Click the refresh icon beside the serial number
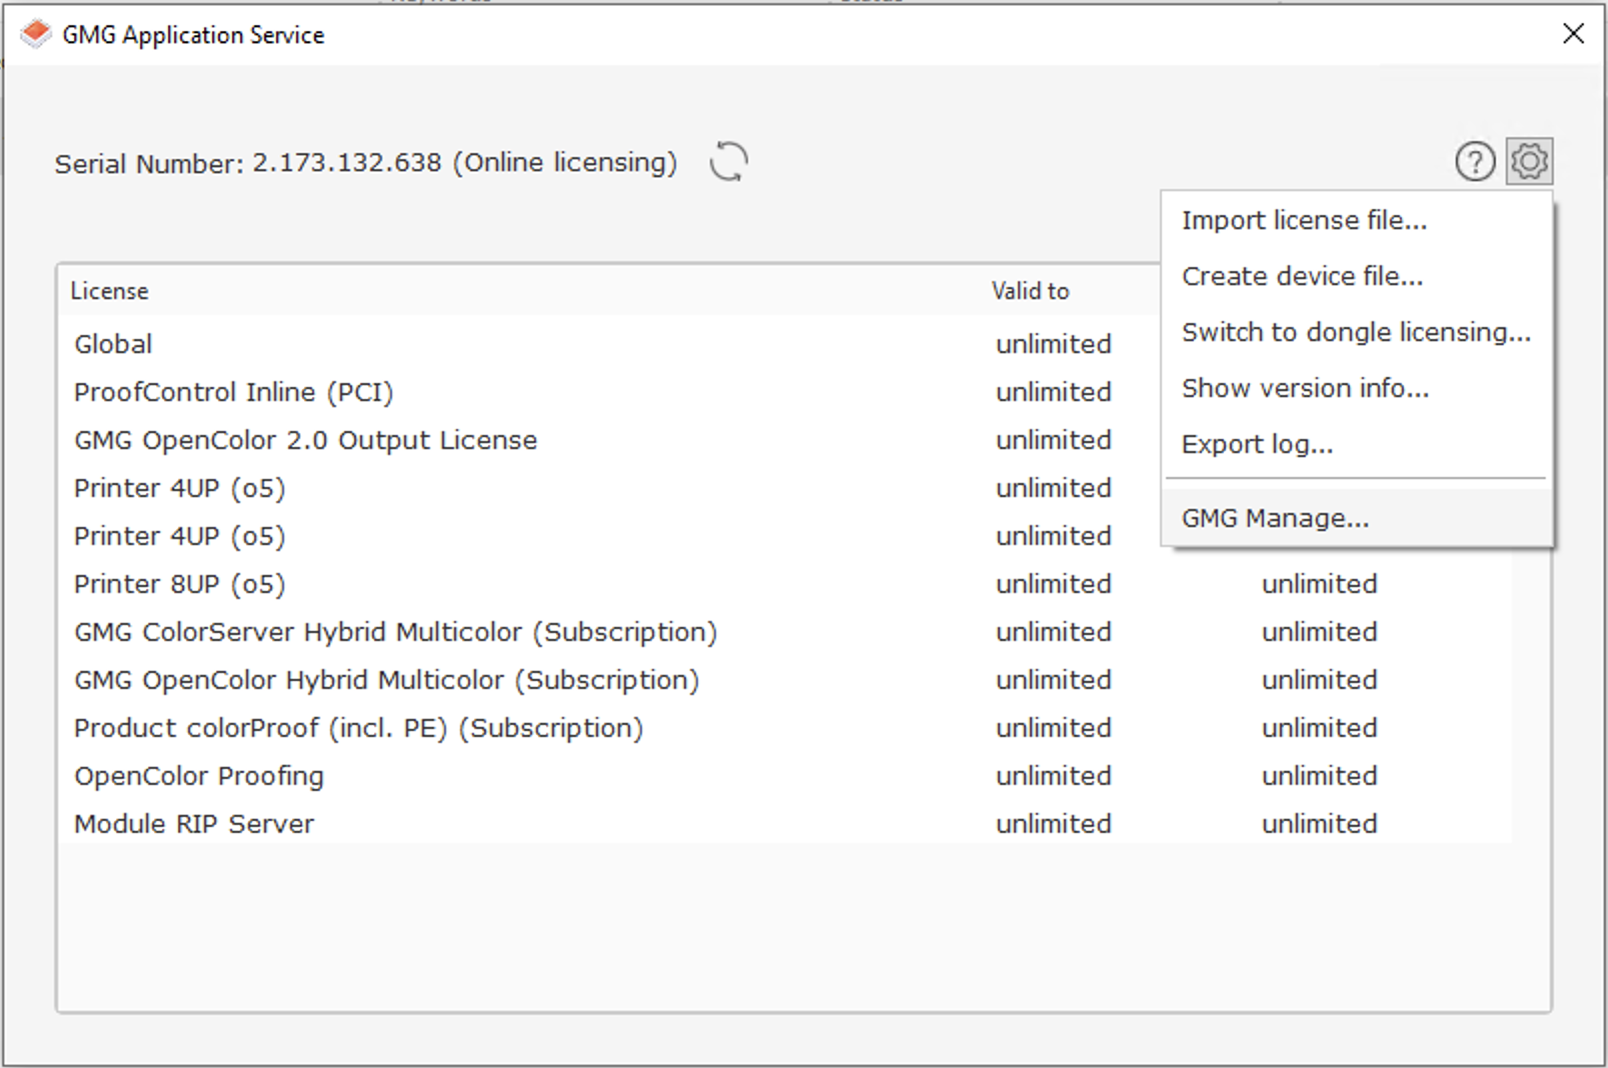Screen dimensions: 1608x1068 click(728, 161)
